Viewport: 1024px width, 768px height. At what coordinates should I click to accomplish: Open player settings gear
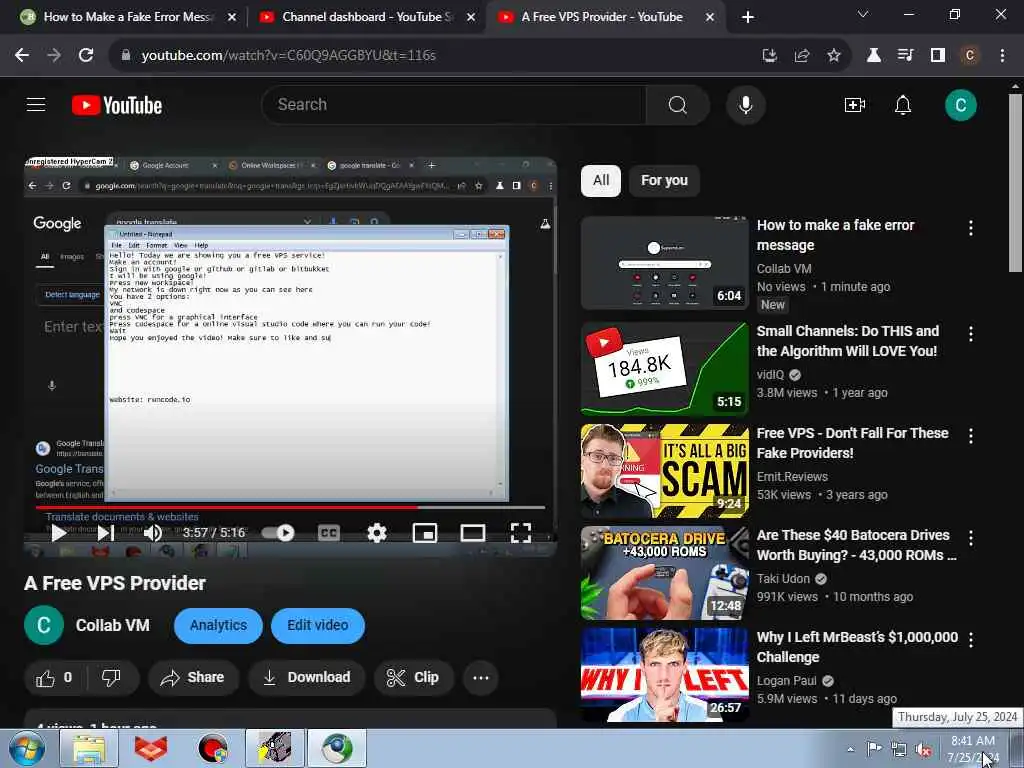(x=377, y=533)
